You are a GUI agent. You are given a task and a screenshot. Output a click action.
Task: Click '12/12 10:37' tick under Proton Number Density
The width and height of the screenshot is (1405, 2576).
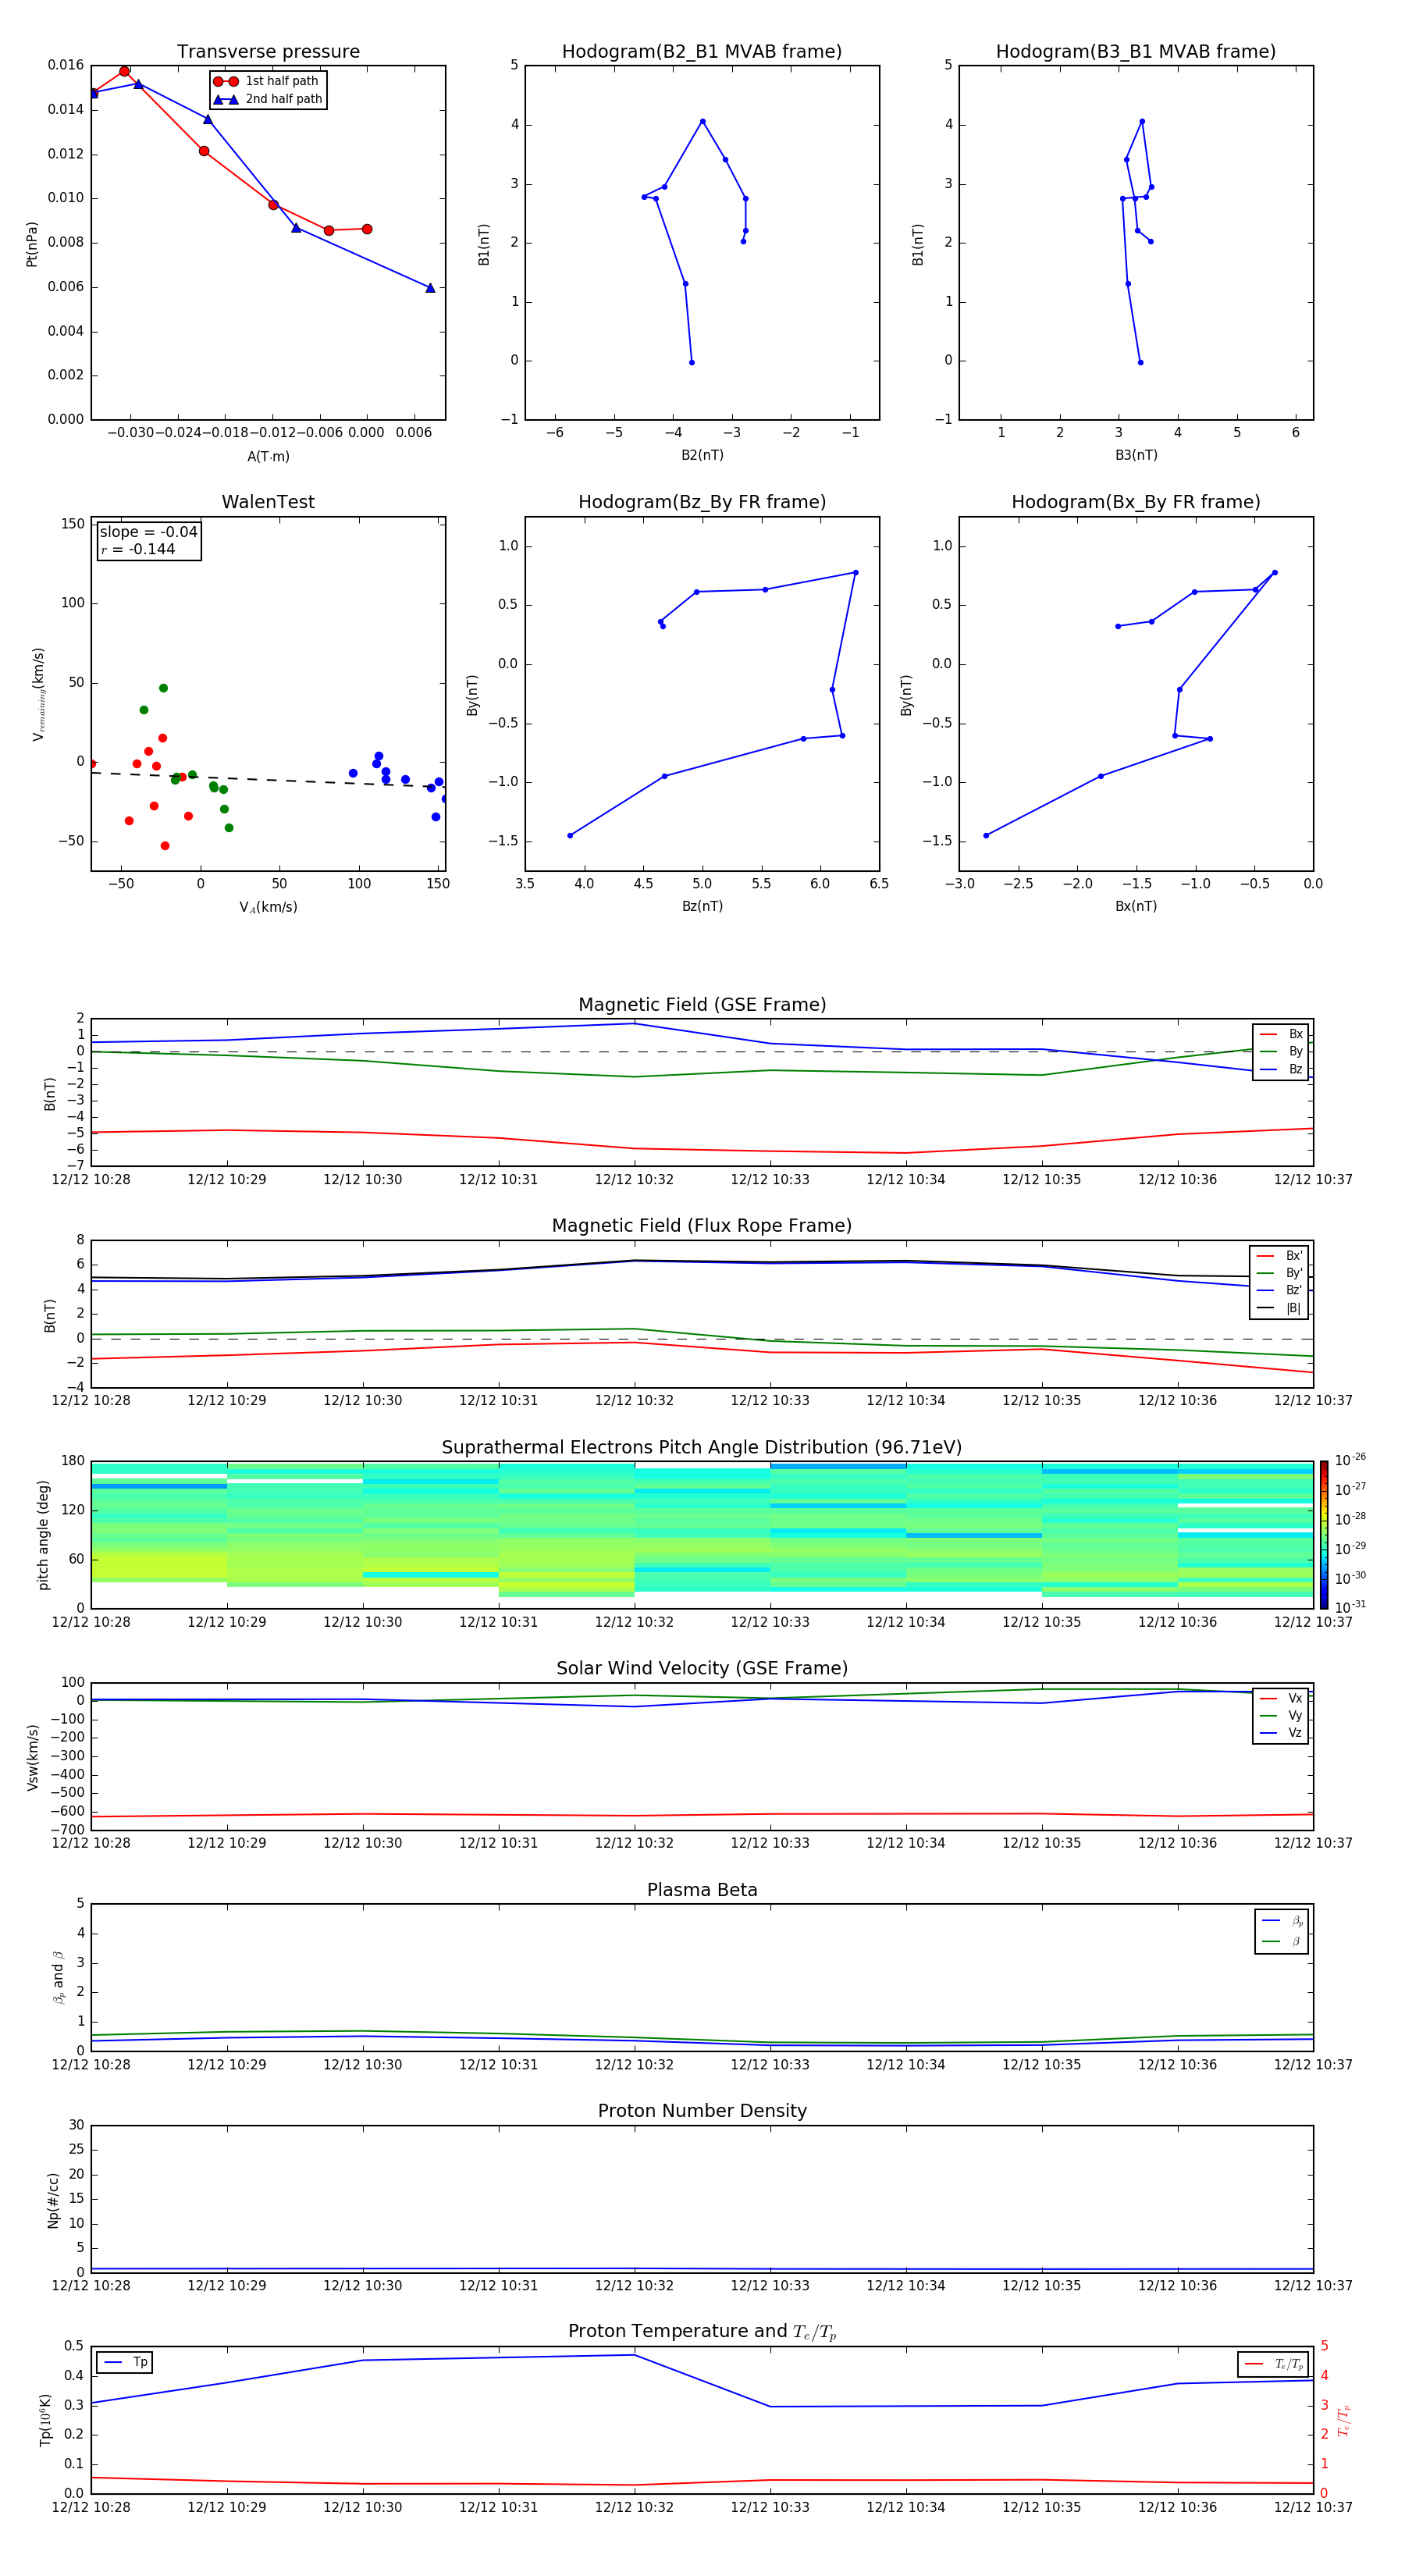tap(1313, 2286)
